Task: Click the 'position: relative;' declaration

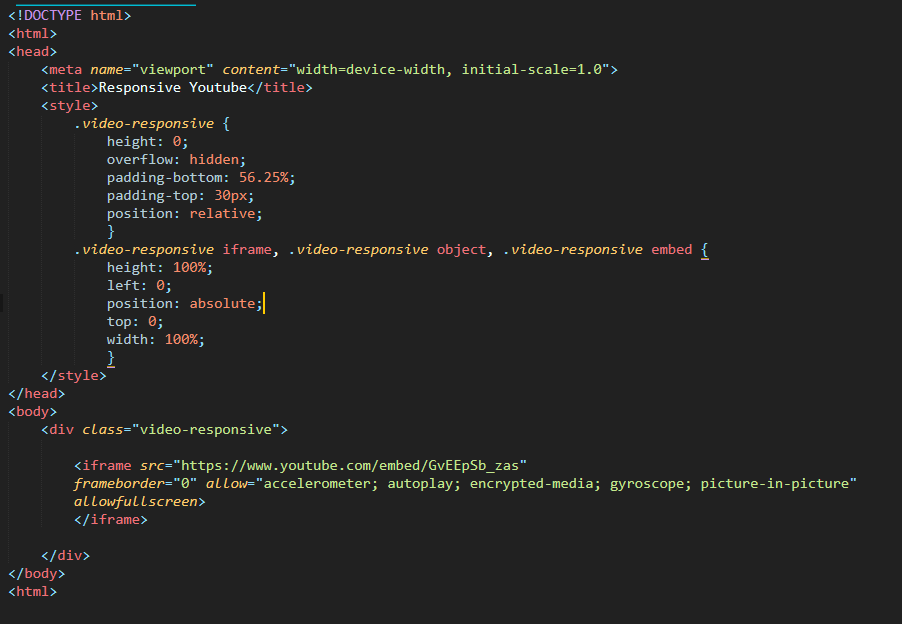Action: 184,214
